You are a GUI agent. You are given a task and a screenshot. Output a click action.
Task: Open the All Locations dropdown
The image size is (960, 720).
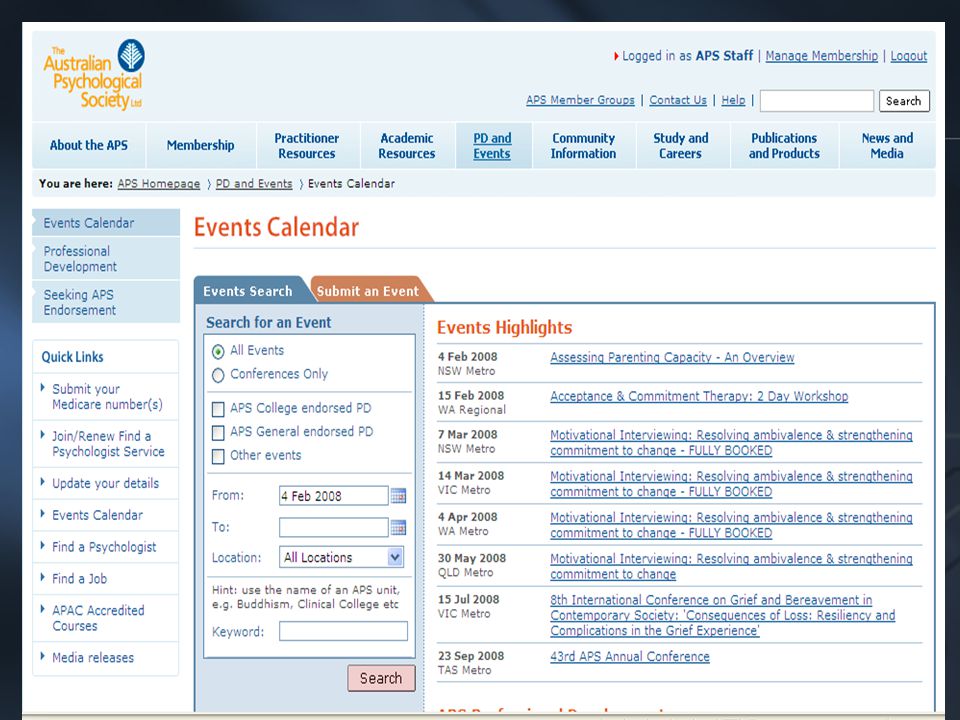(341, 557)
